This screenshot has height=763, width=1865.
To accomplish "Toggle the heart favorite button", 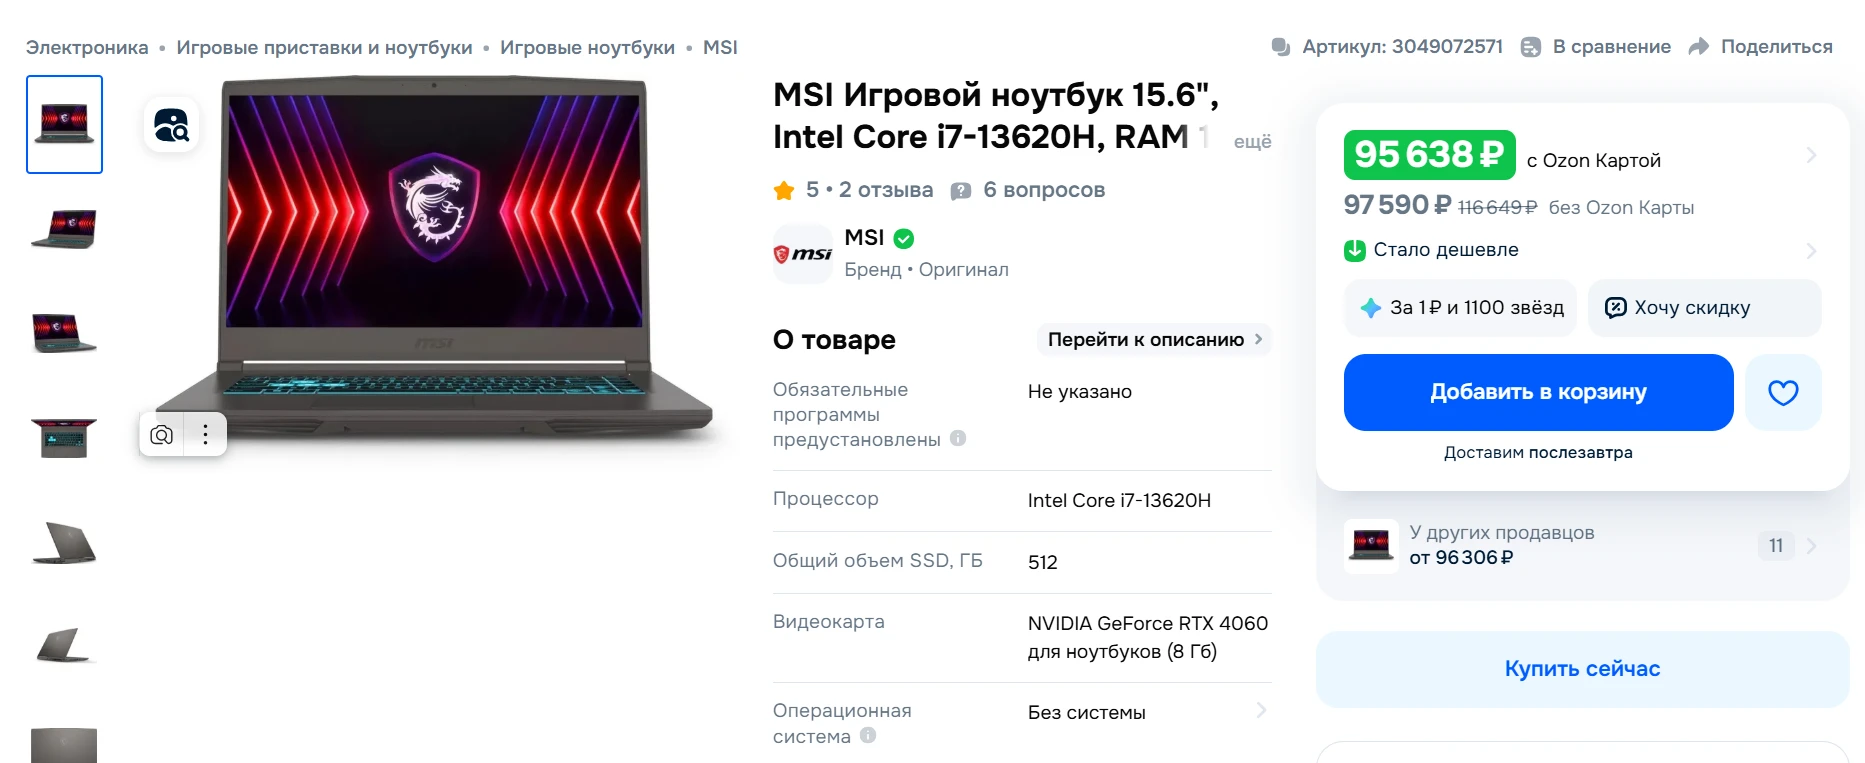I will tap(1783, 392).
